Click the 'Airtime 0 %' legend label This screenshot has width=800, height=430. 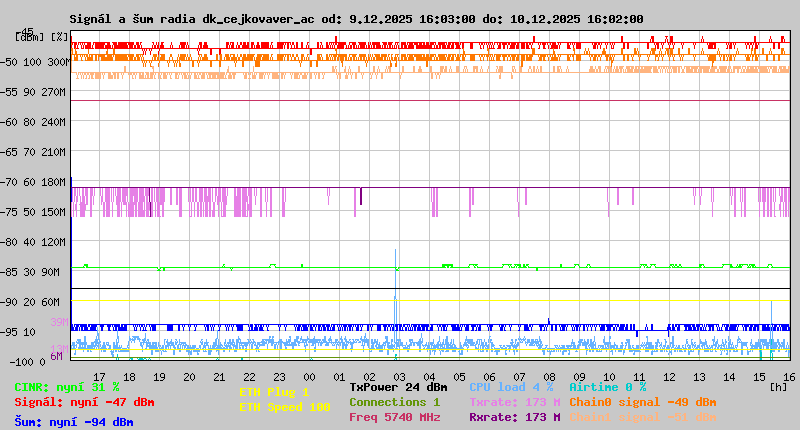(x=608, y=387)
